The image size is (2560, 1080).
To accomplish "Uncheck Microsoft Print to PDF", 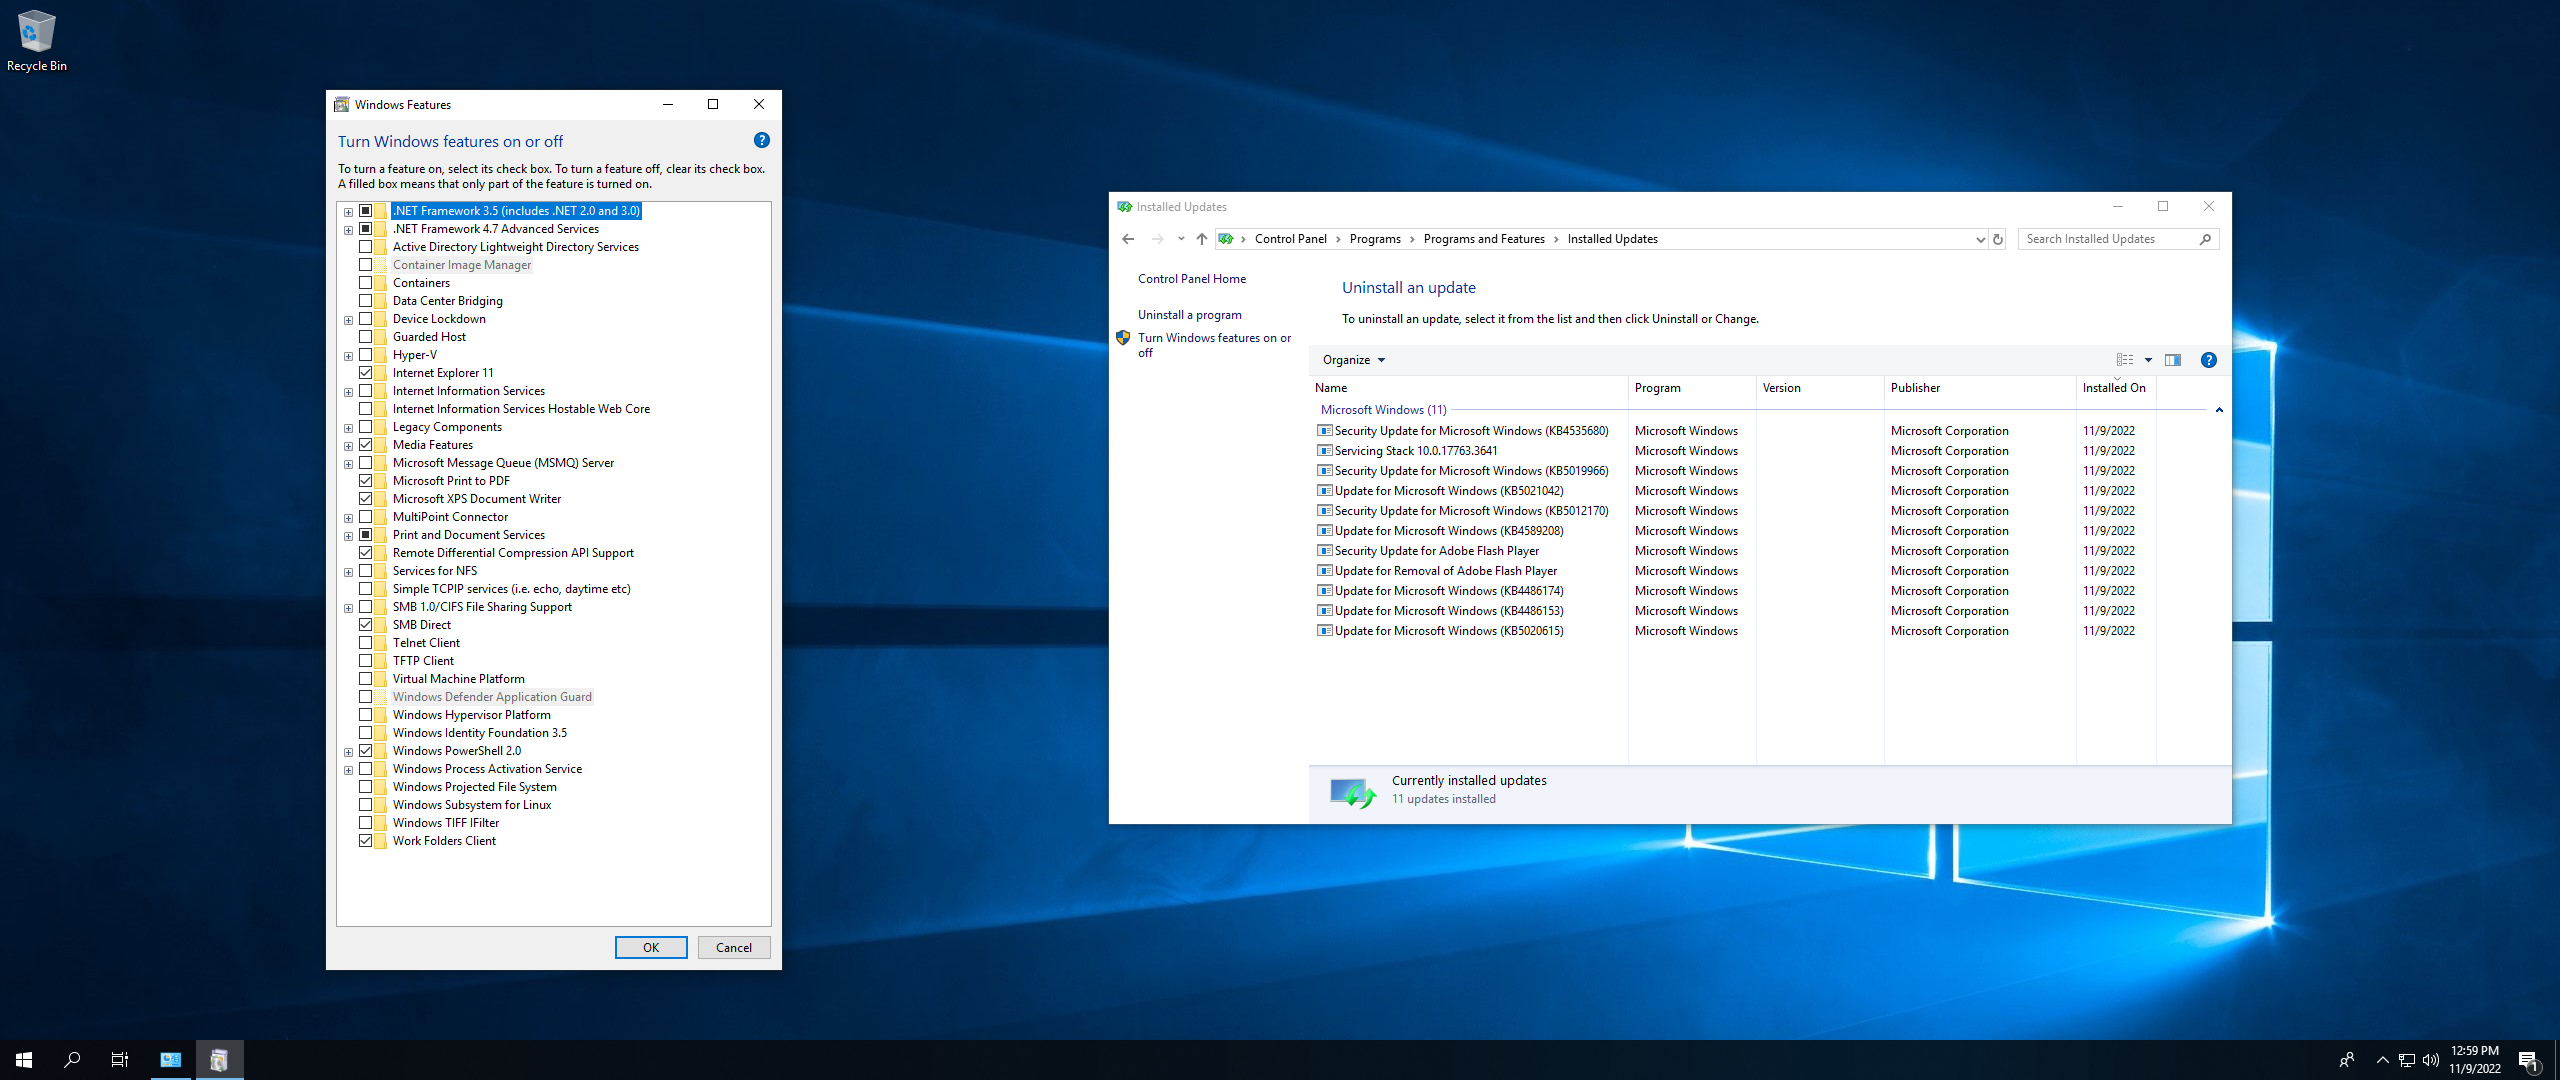I will [366, 481].
